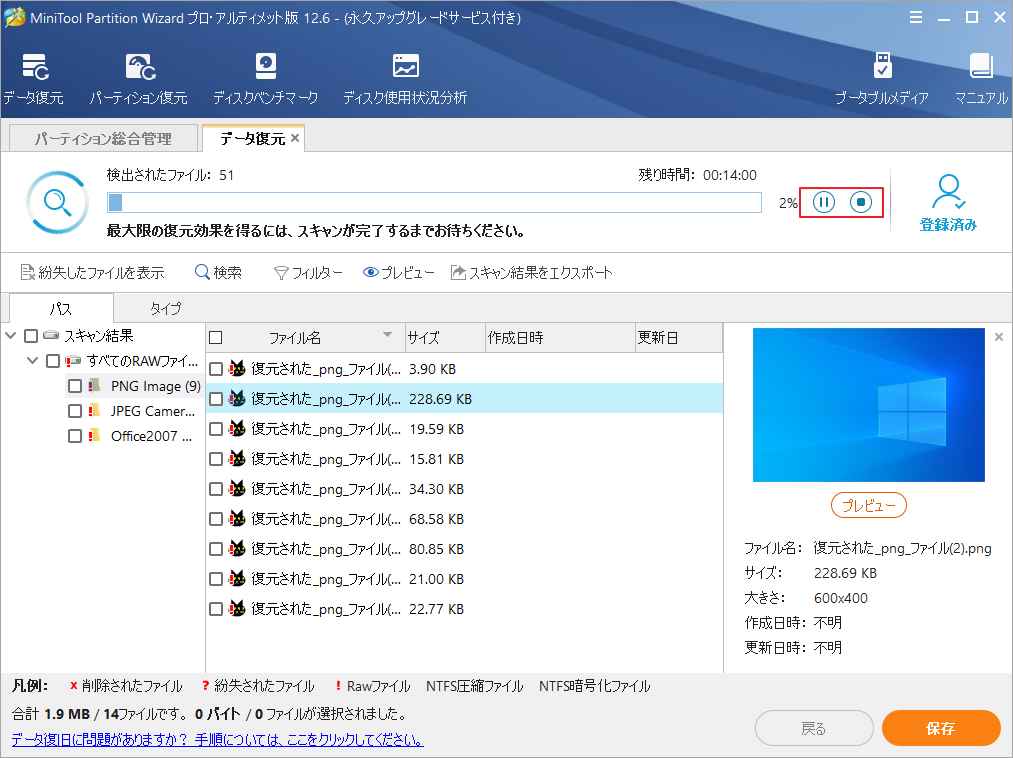Sort the list by 更新日 column

pos(679,337)
